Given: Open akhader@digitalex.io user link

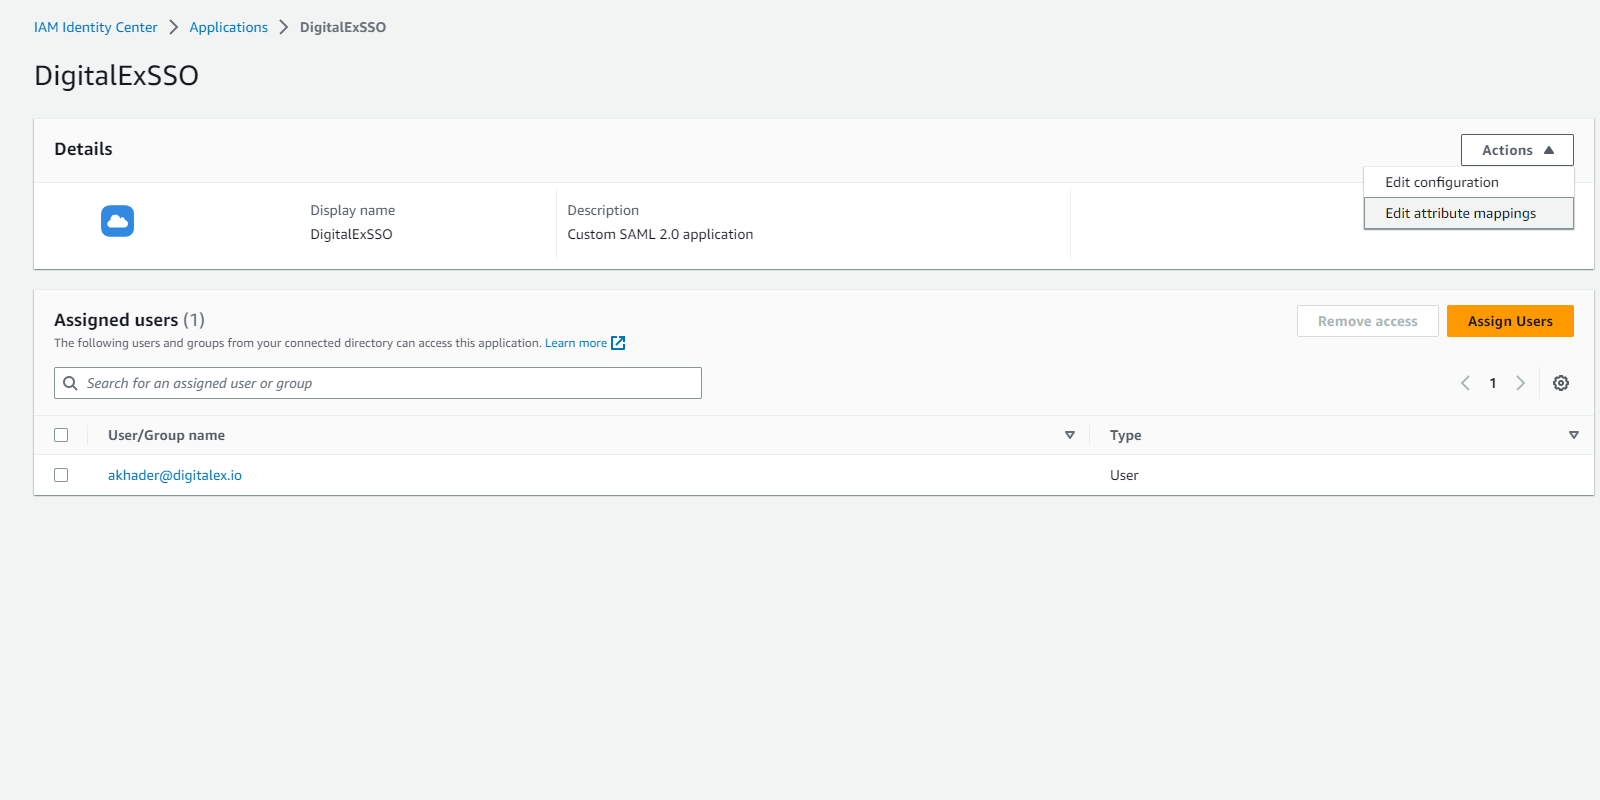Looking at the screenshot, I should tap(175, 475).
